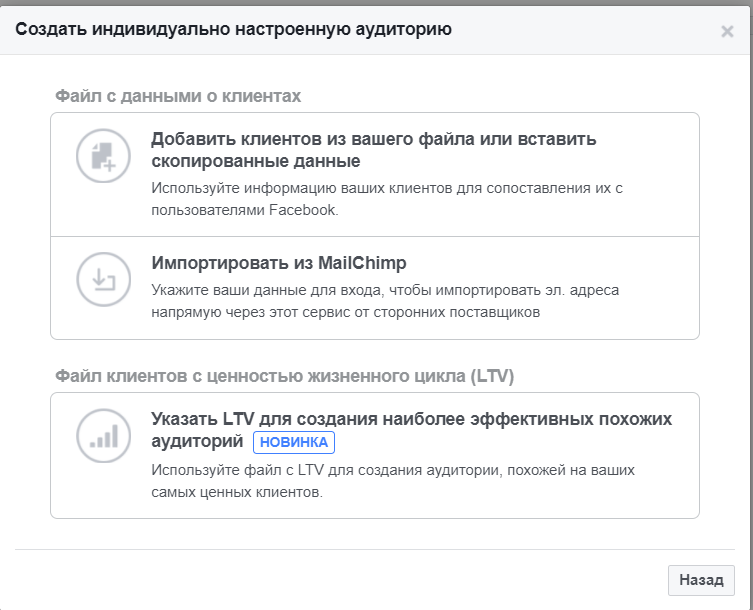Click the blue НОВИНКА badge
The image size is (753, 610).
click(x=293, y=442)
